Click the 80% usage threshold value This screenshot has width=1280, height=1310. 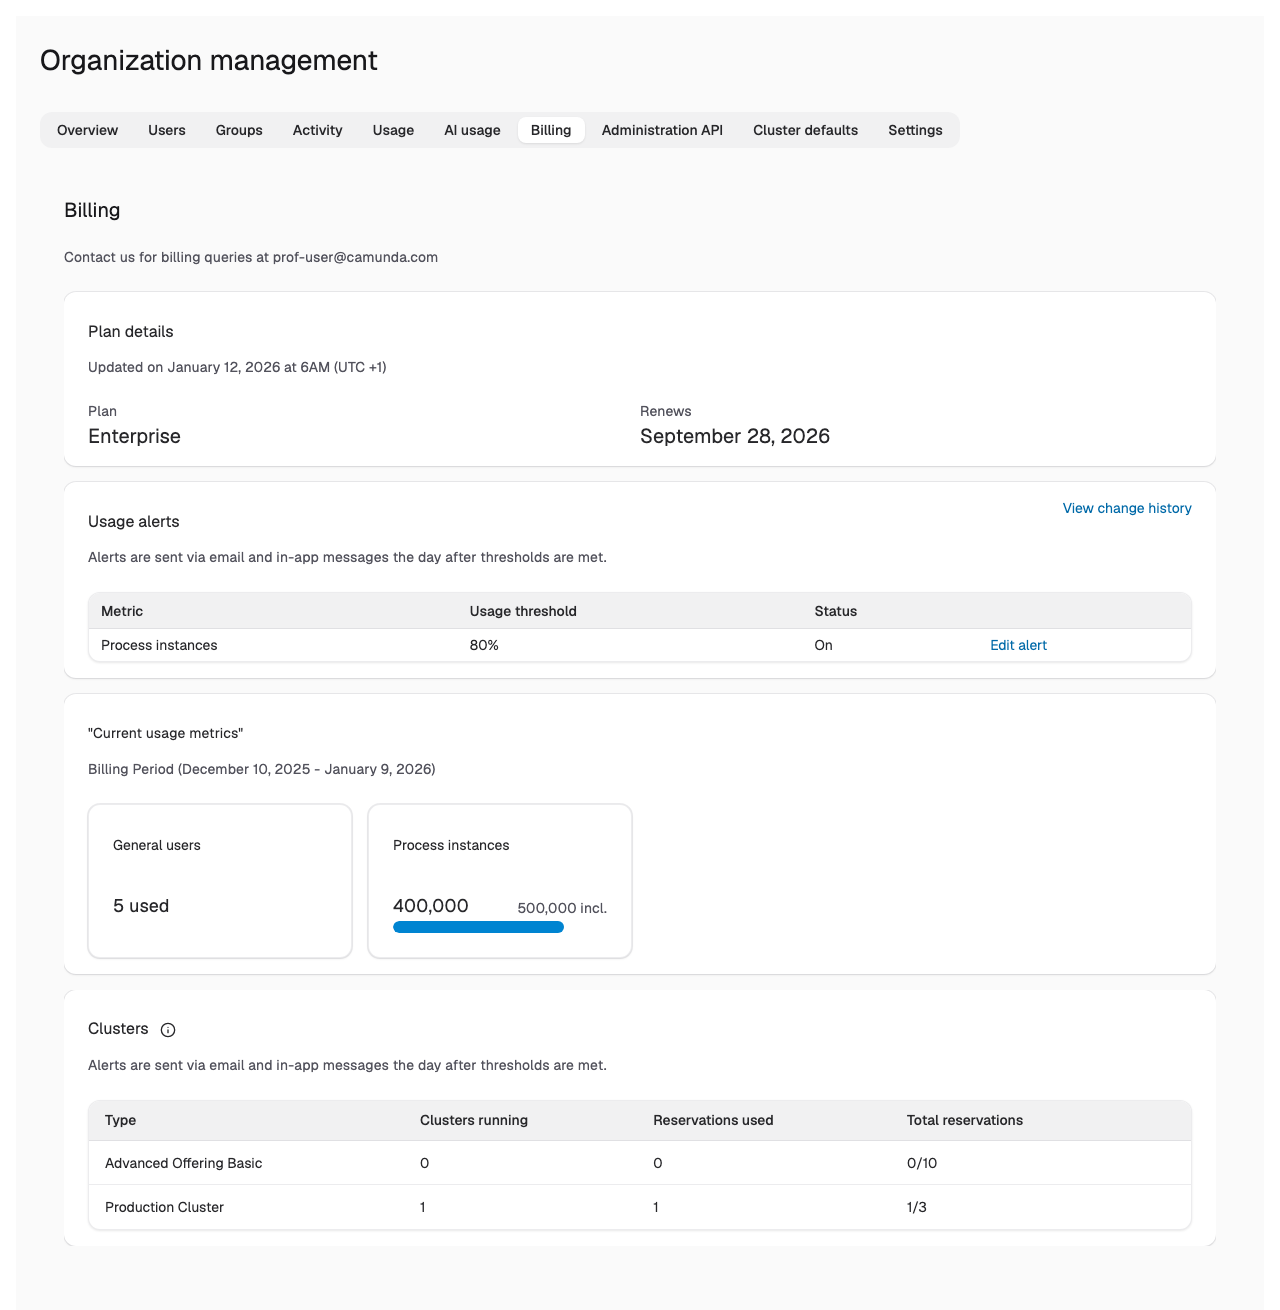pyautogui.click(x=484, y=645)
